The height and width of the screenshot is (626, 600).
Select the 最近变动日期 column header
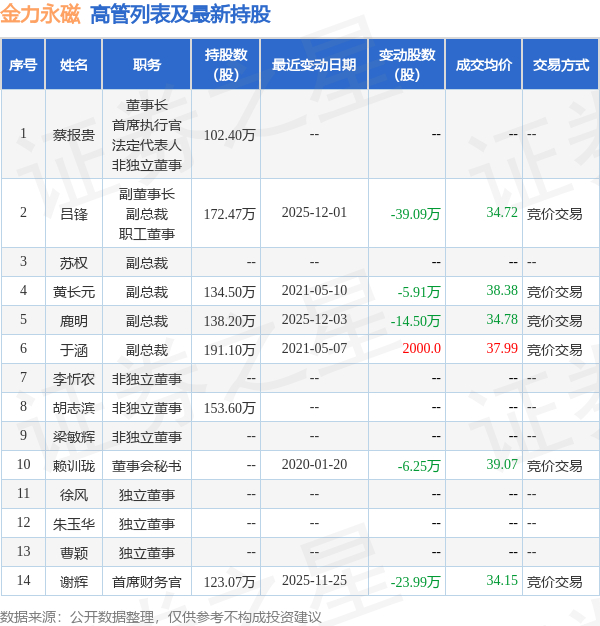pos(314,65)
